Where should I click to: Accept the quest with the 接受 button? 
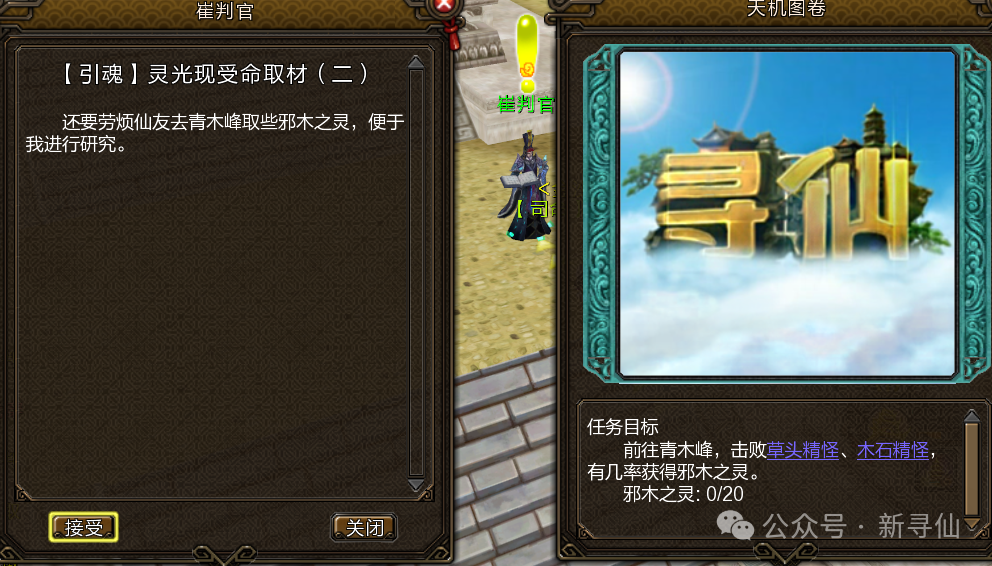pos(84,527)
